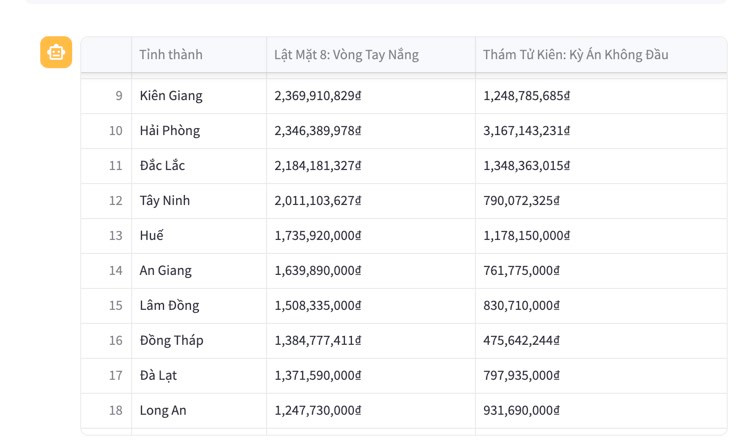Click the value 1,178,150,000đ

[x=526, y=235]
